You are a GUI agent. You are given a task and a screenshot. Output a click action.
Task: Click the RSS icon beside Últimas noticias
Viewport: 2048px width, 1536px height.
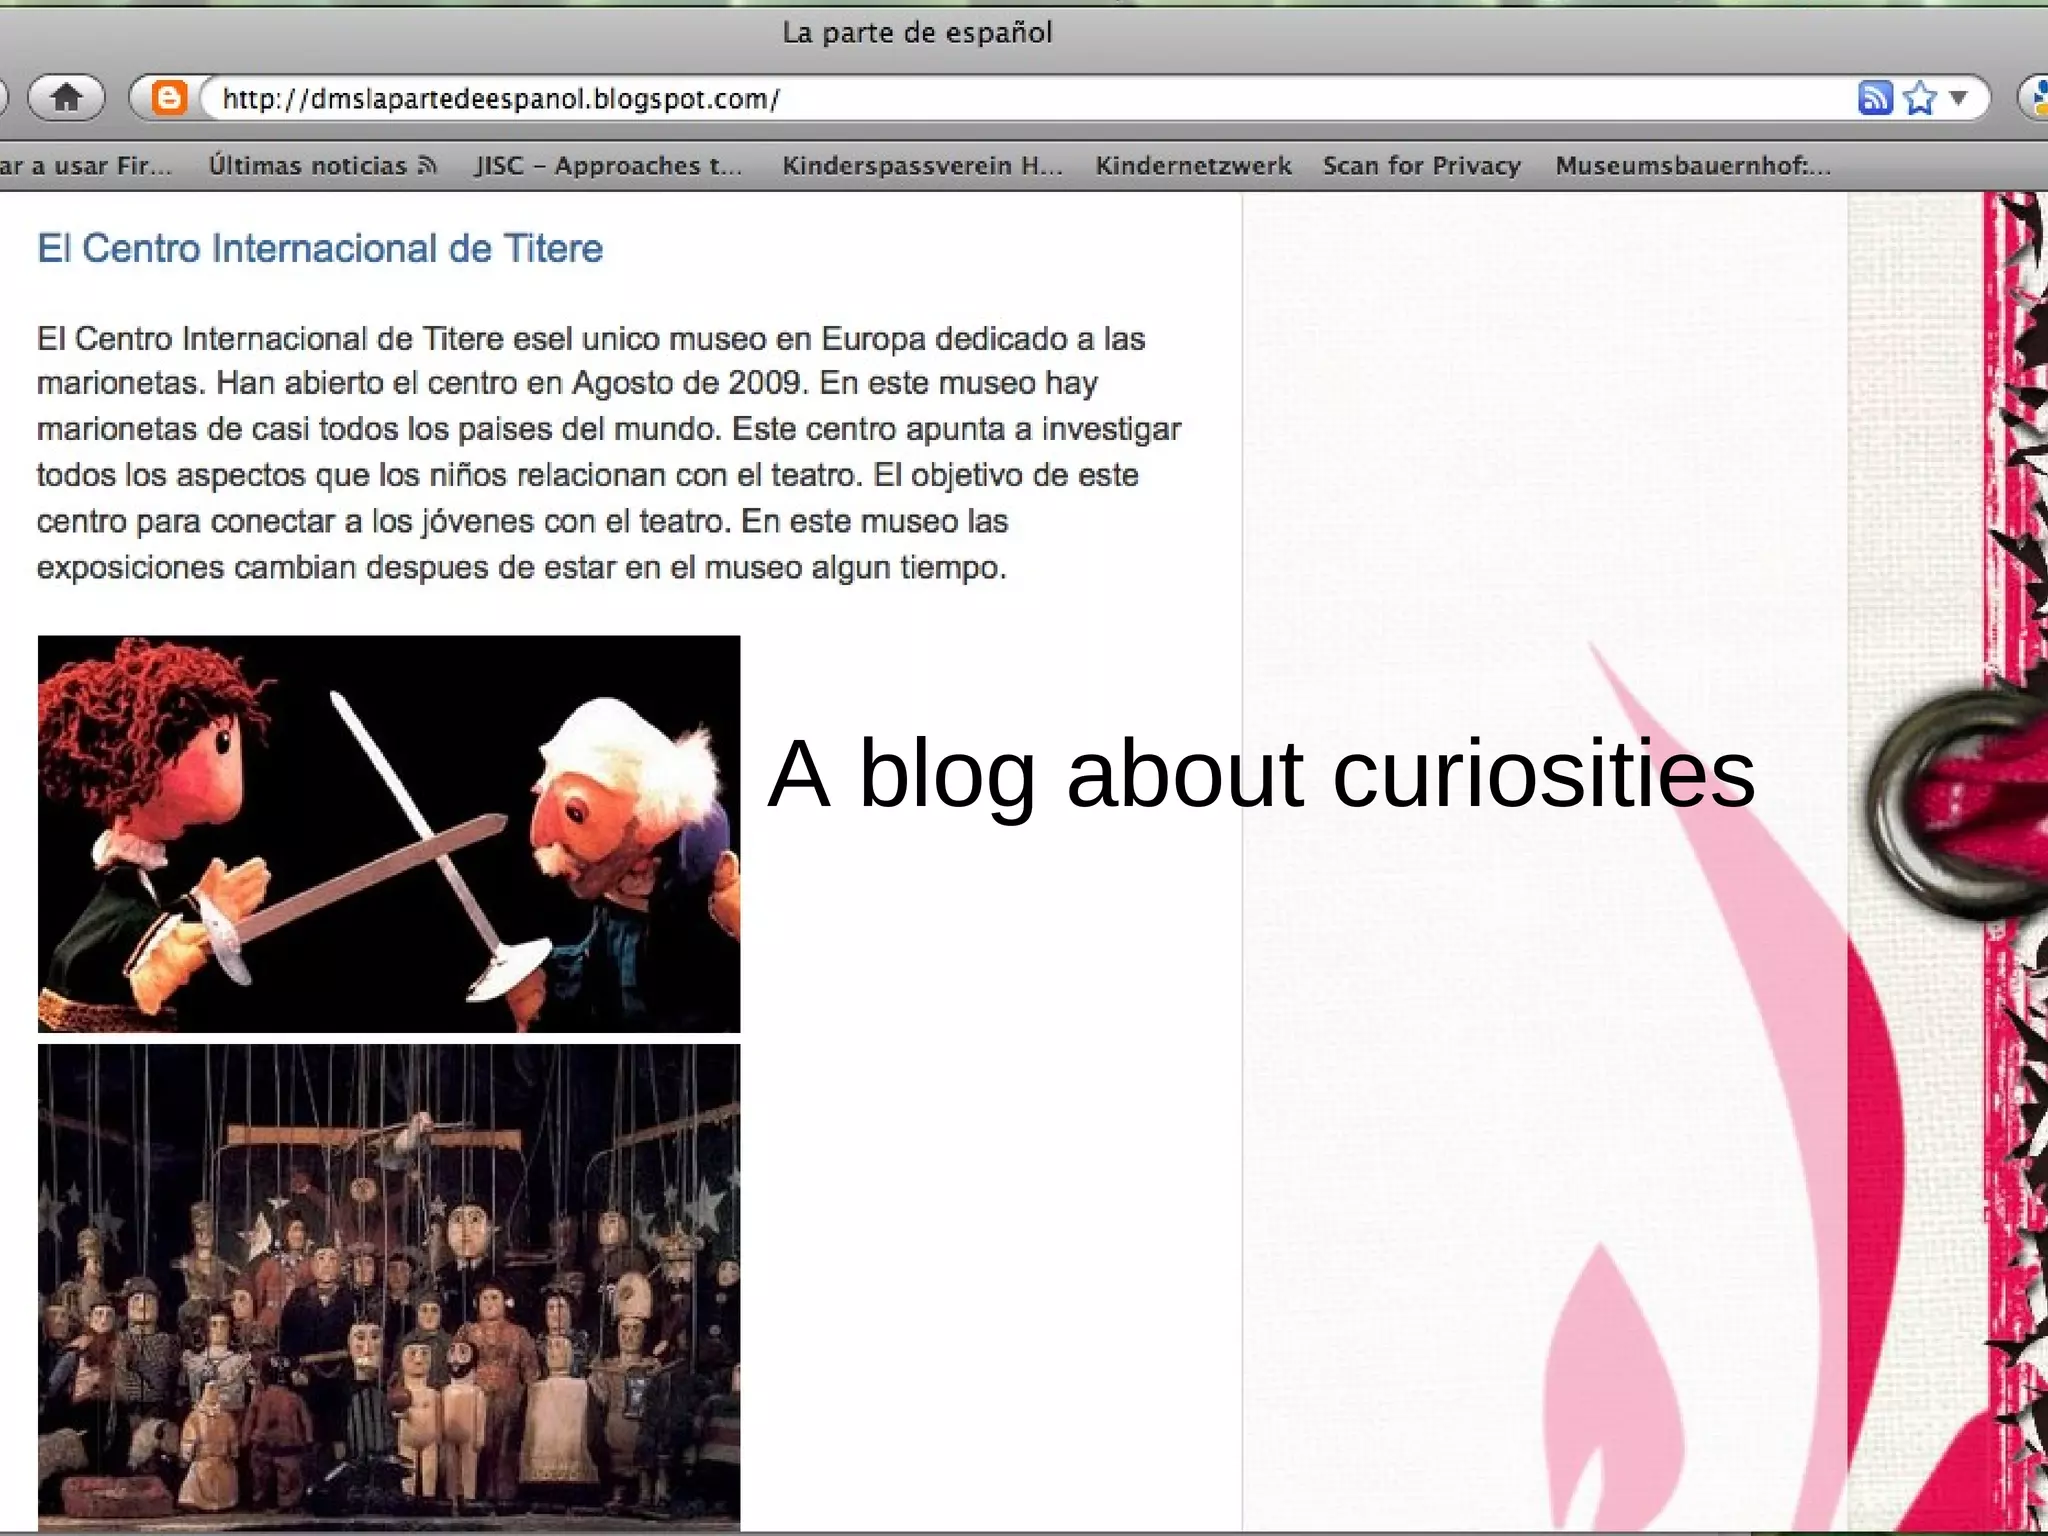[x=428, y=165]
